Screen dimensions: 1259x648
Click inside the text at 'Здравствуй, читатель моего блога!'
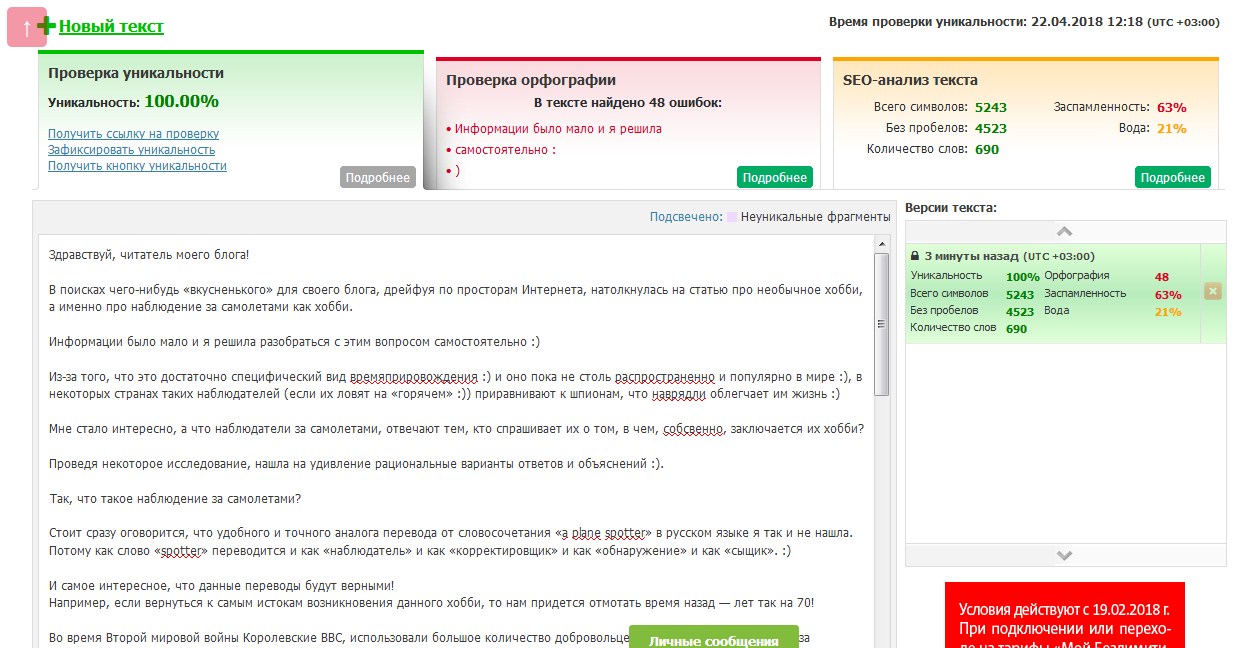coord(149,255)
